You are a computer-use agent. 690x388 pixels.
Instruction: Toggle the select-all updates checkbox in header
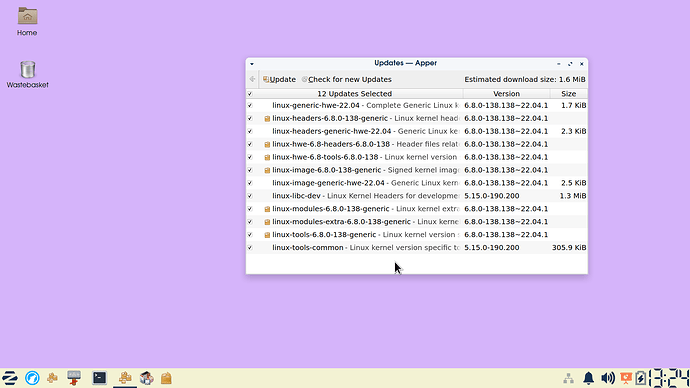point(250,94)
